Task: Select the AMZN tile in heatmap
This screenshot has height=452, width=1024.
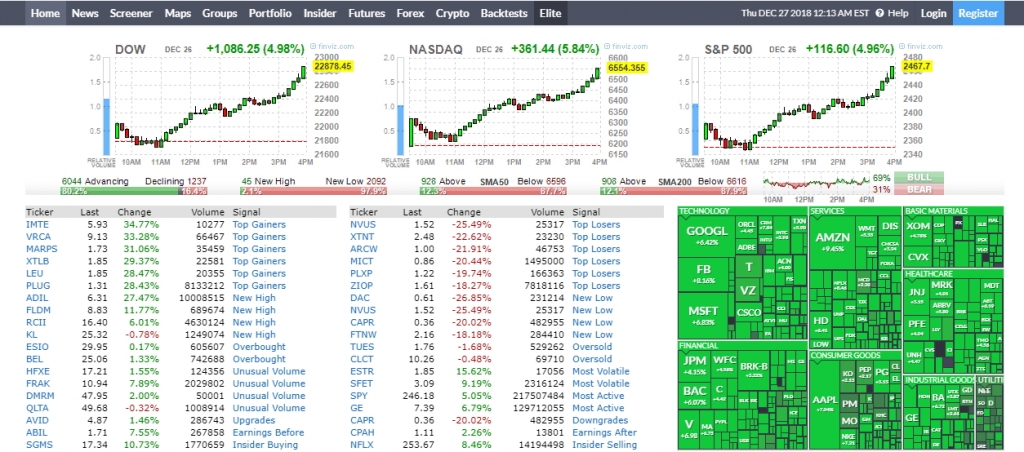Action: pos(832,242)
